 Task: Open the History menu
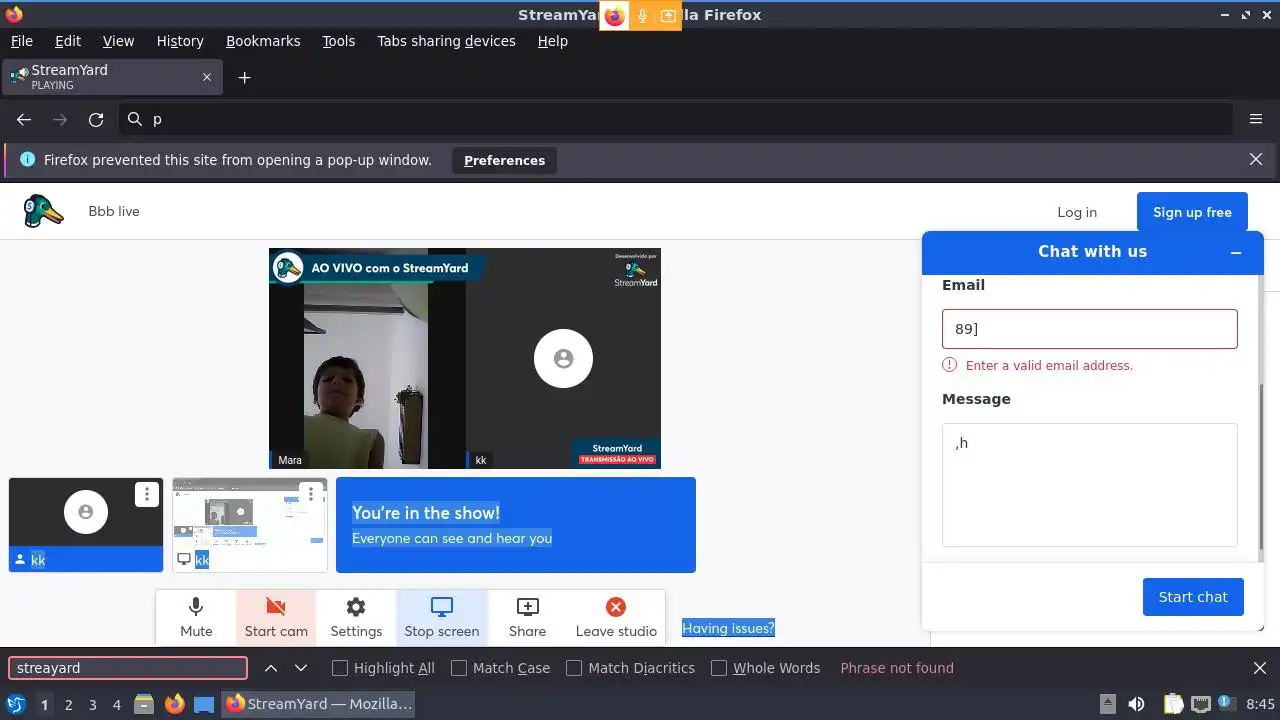[180, 41]
